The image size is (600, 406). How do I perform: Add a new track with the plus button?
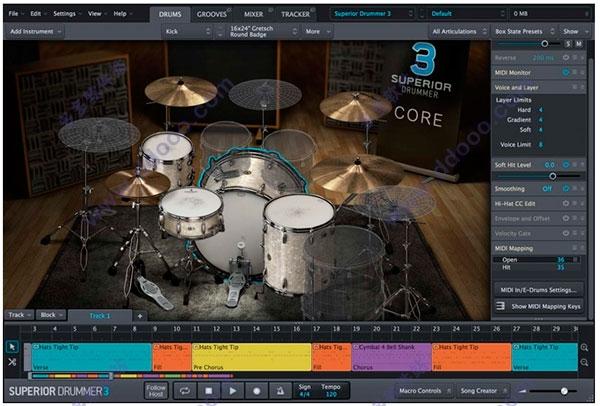(x=140, y=316)
